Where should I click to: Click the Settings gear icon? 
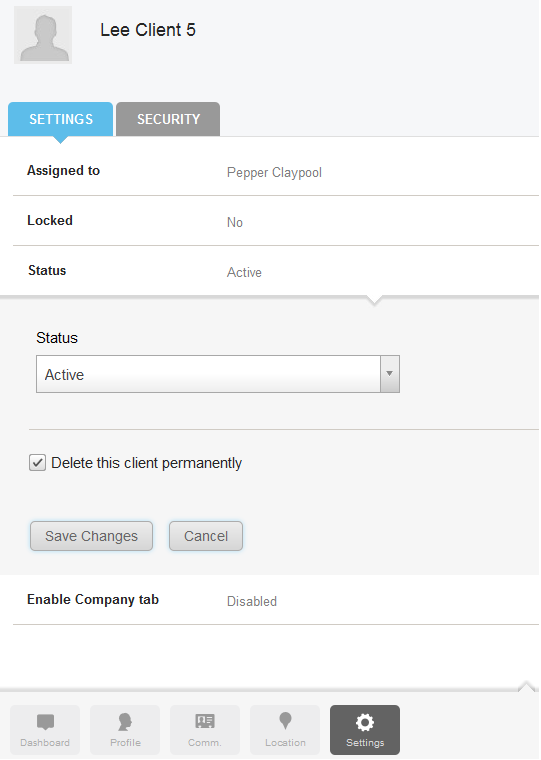pyautogui.click(x=365, y=722)
